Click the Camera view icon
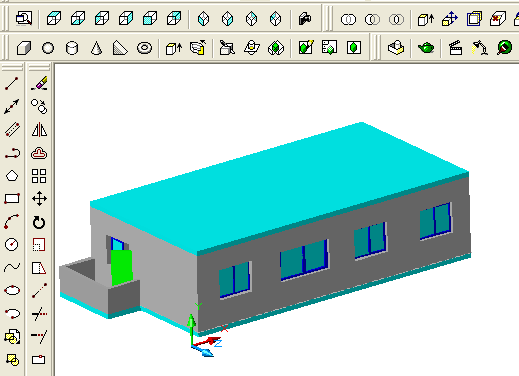The height and width of the screenshot is (376, 519). pyautogui.click(x=305, y=19)
